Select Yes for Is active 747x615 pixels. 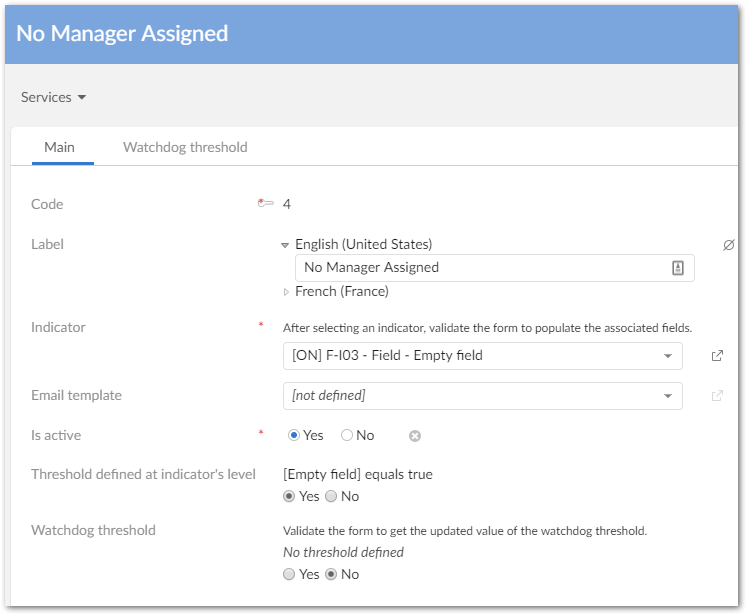pyautogui.click(x=294, y=436)
